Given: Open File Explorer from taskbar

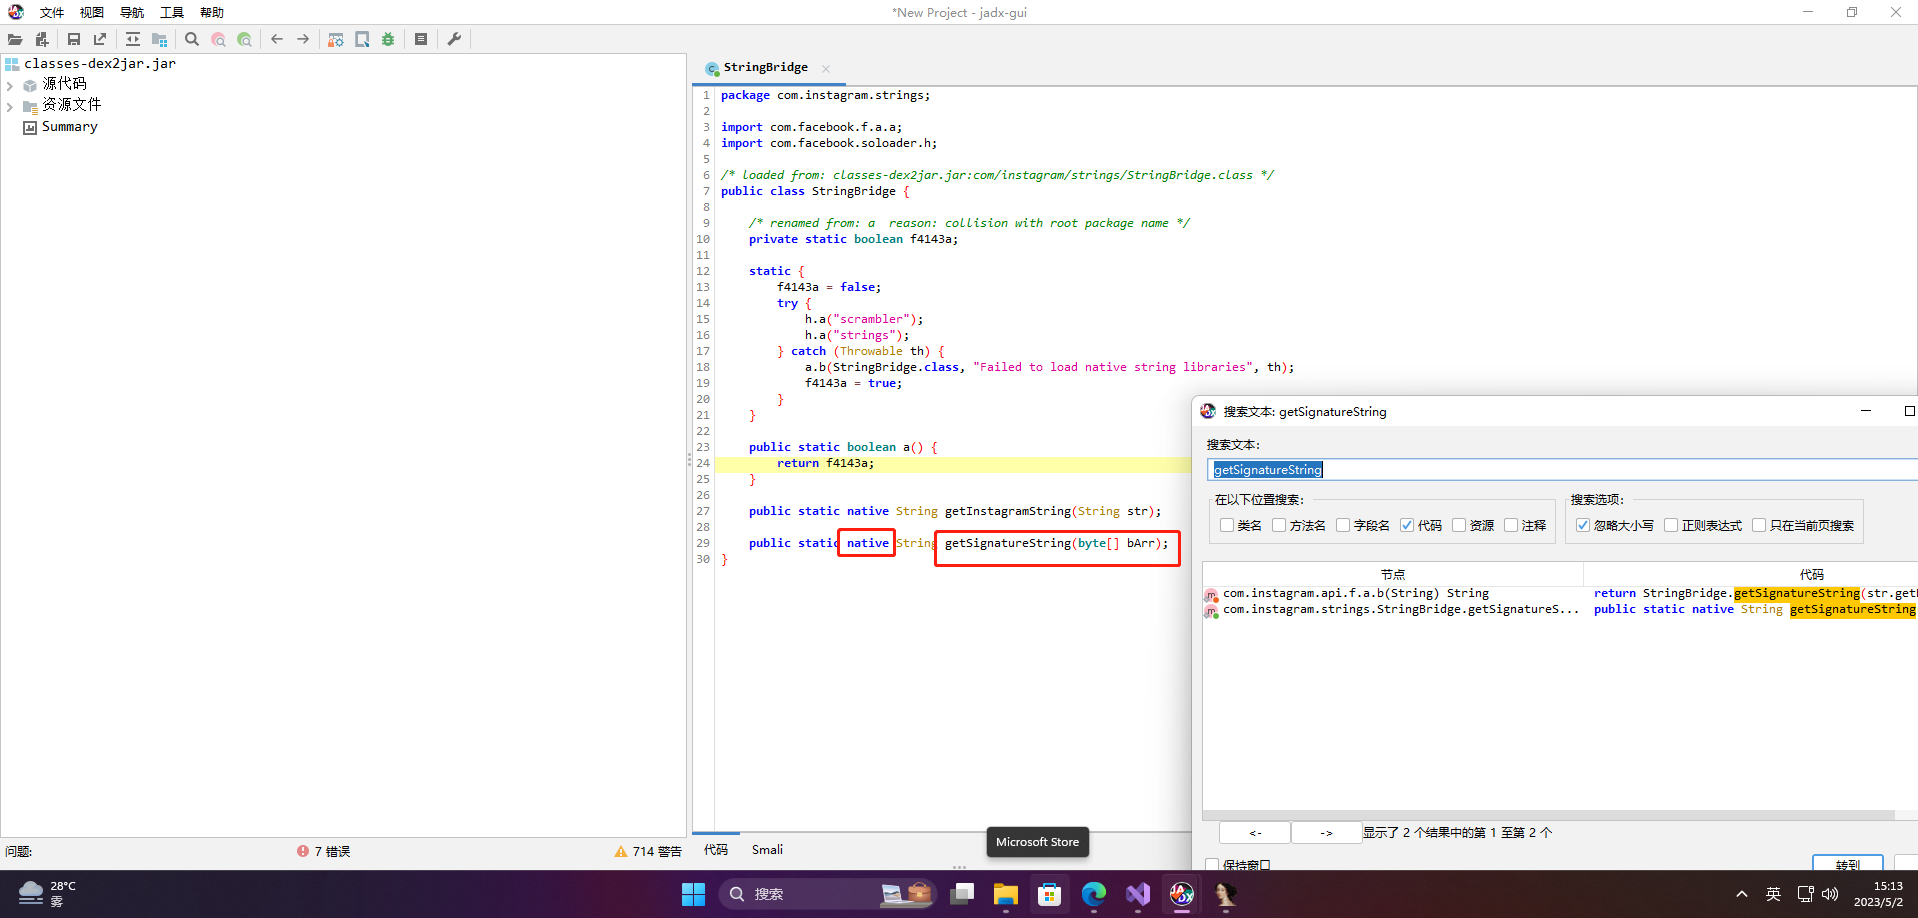Looking at the screenshot, I should point(1006,894).
